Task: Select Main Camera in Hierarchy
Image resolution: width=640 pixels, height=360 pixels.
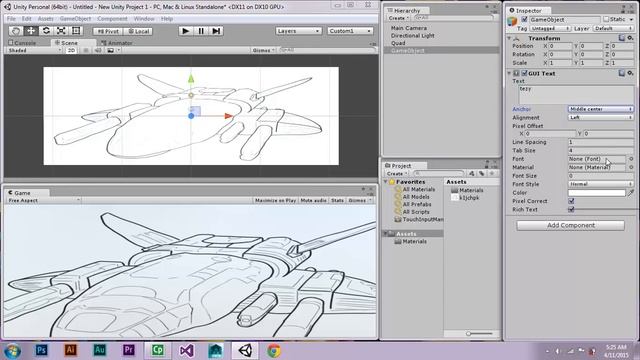Action: [x=409, y=28]
